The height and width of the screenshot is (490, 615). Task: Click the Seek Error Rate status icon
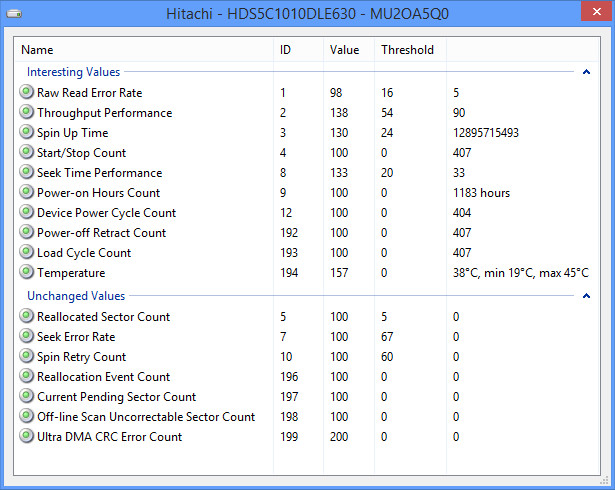coord(26,336)
